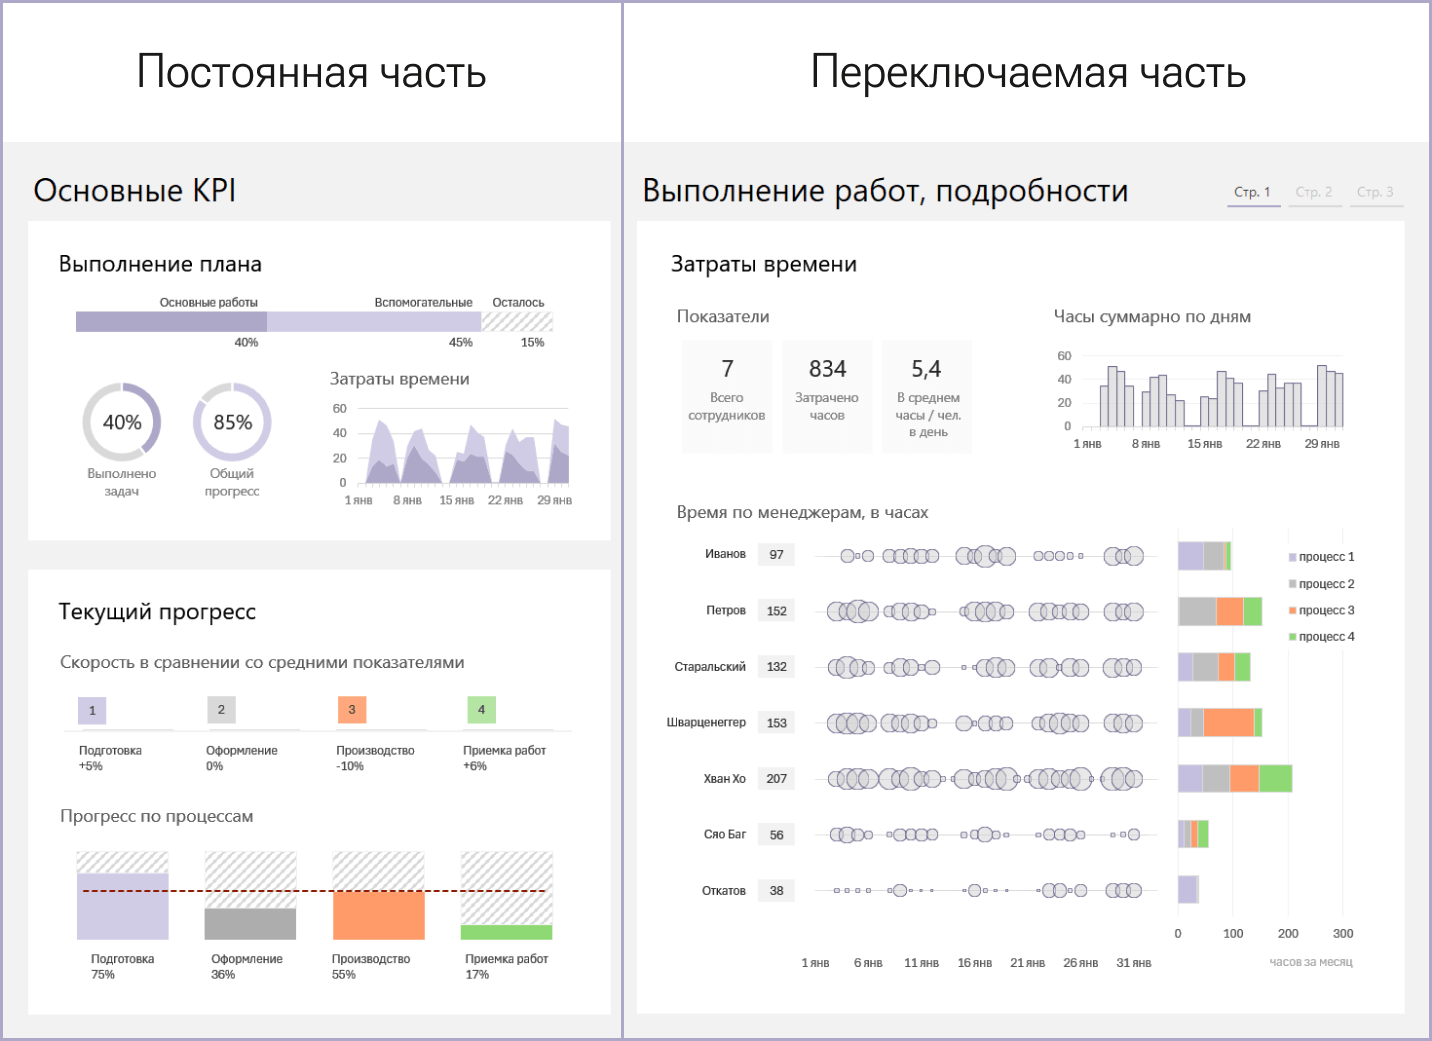Screen dimensions: 1432x1041
Task: Click the name Шварценеггер in manager list
Action: [x=706, y=722]
